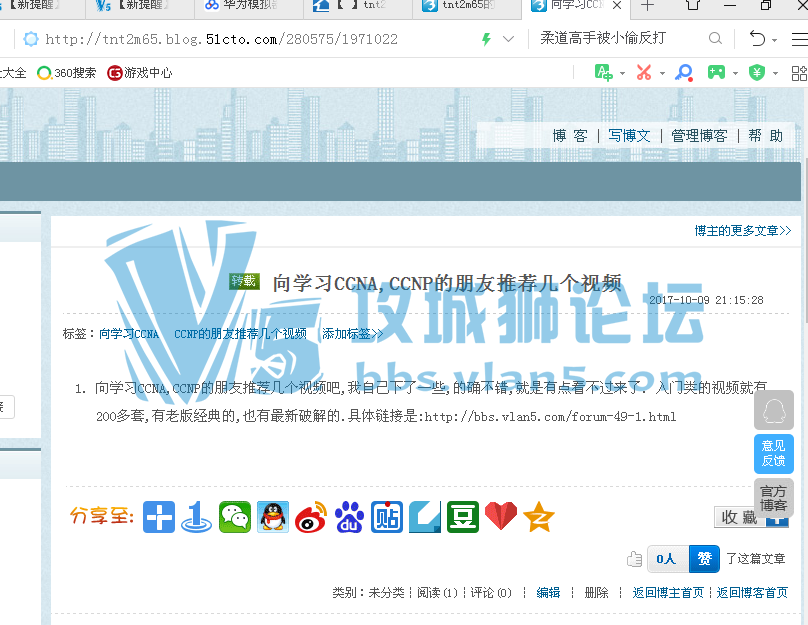Click the article title 向学习CCNA,CCNP的朋友推荐几个视频
This screenshot has height=625, width=808.
tap(447, 284)
